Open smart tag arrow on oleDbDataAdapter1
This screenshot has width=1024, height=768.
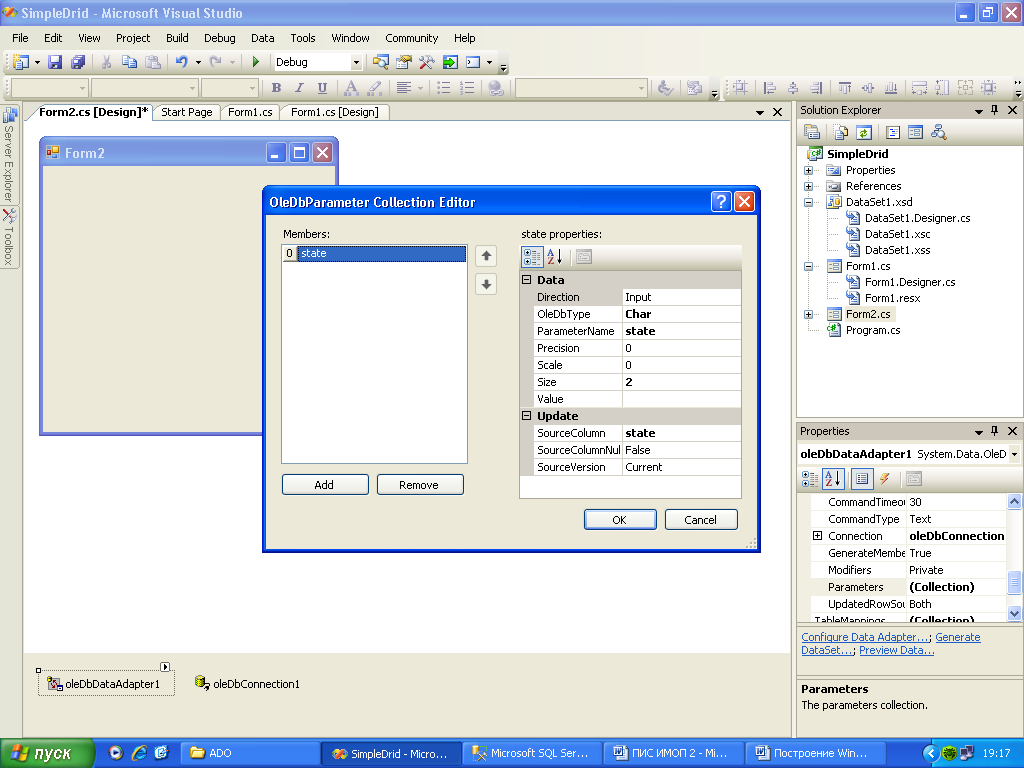165,667
